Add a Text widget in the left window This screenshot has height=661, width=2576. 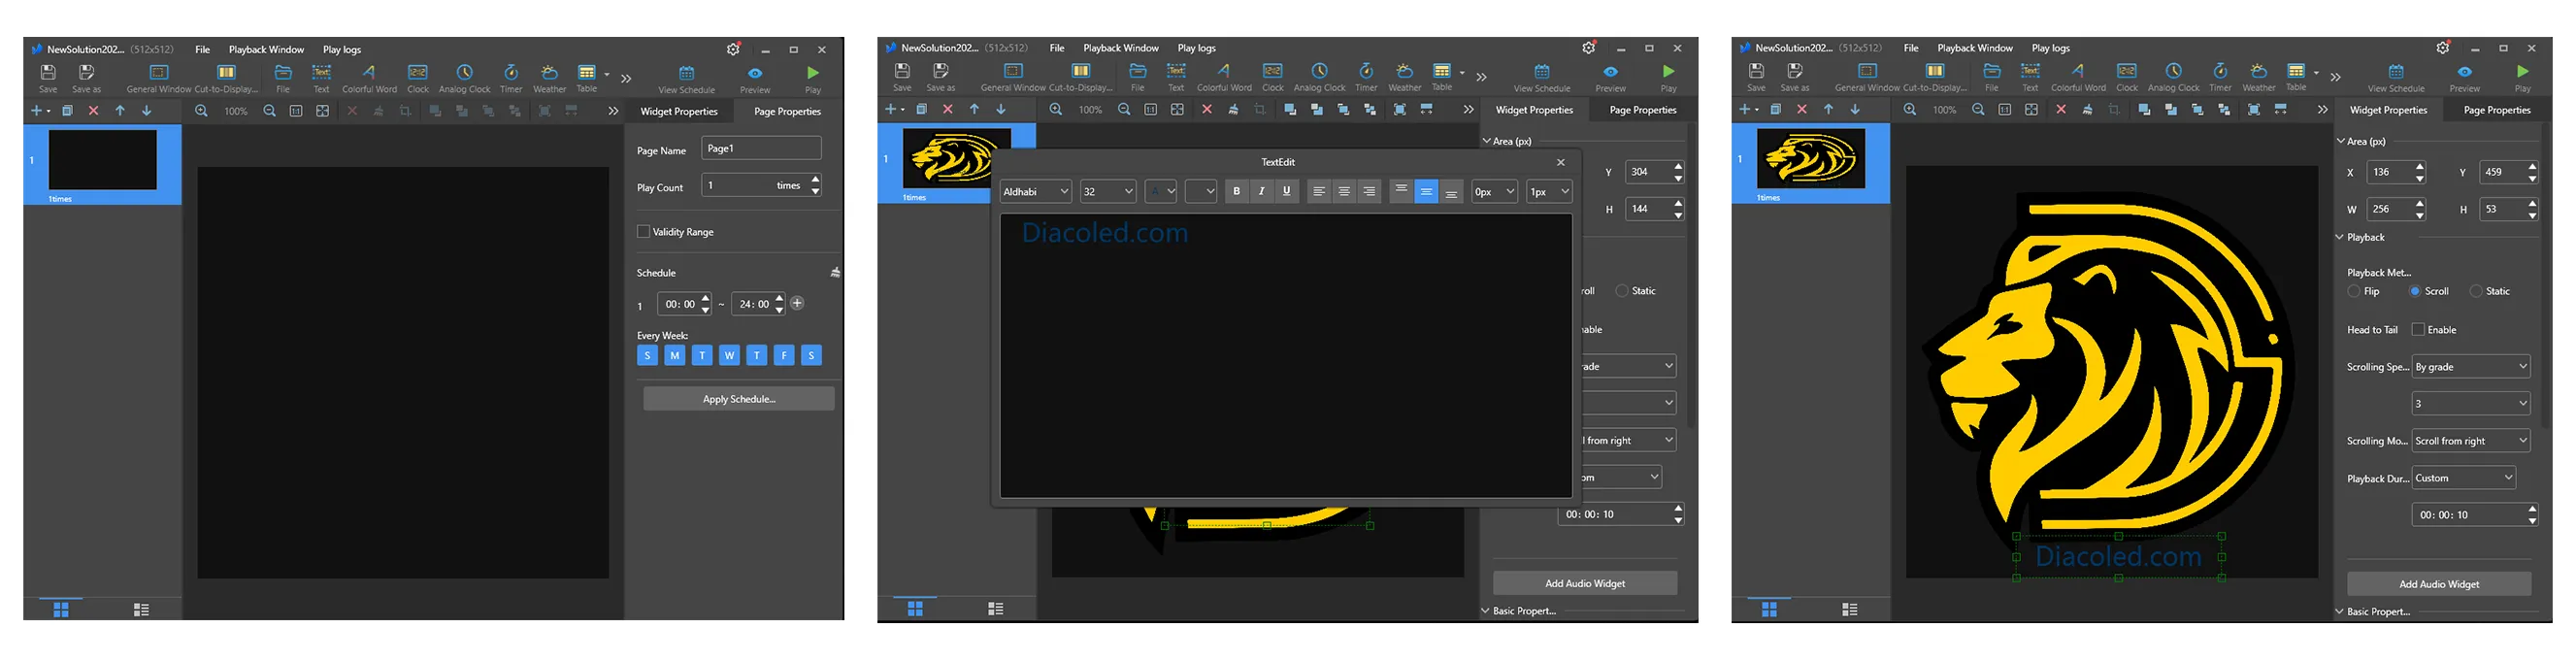pos(321,78)
